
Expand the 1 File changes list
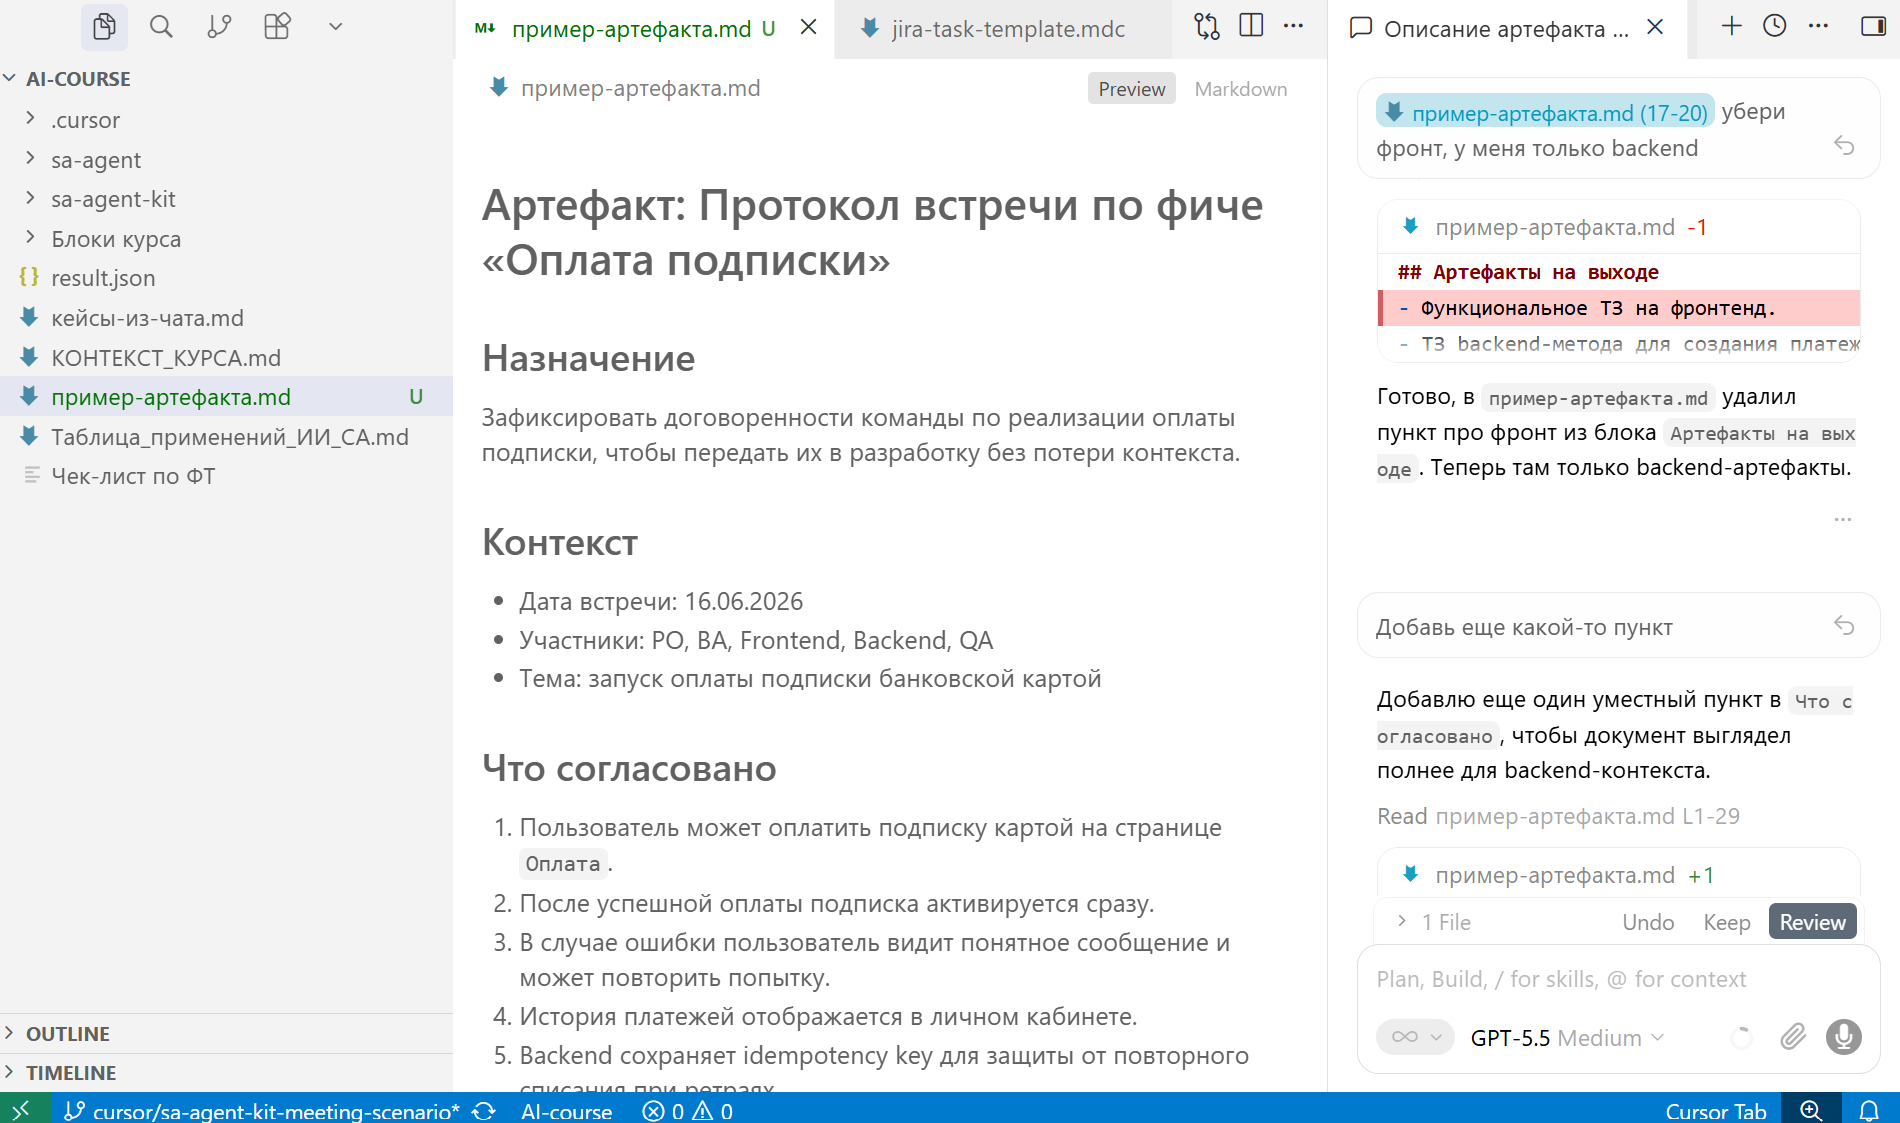click(1433, 922)
